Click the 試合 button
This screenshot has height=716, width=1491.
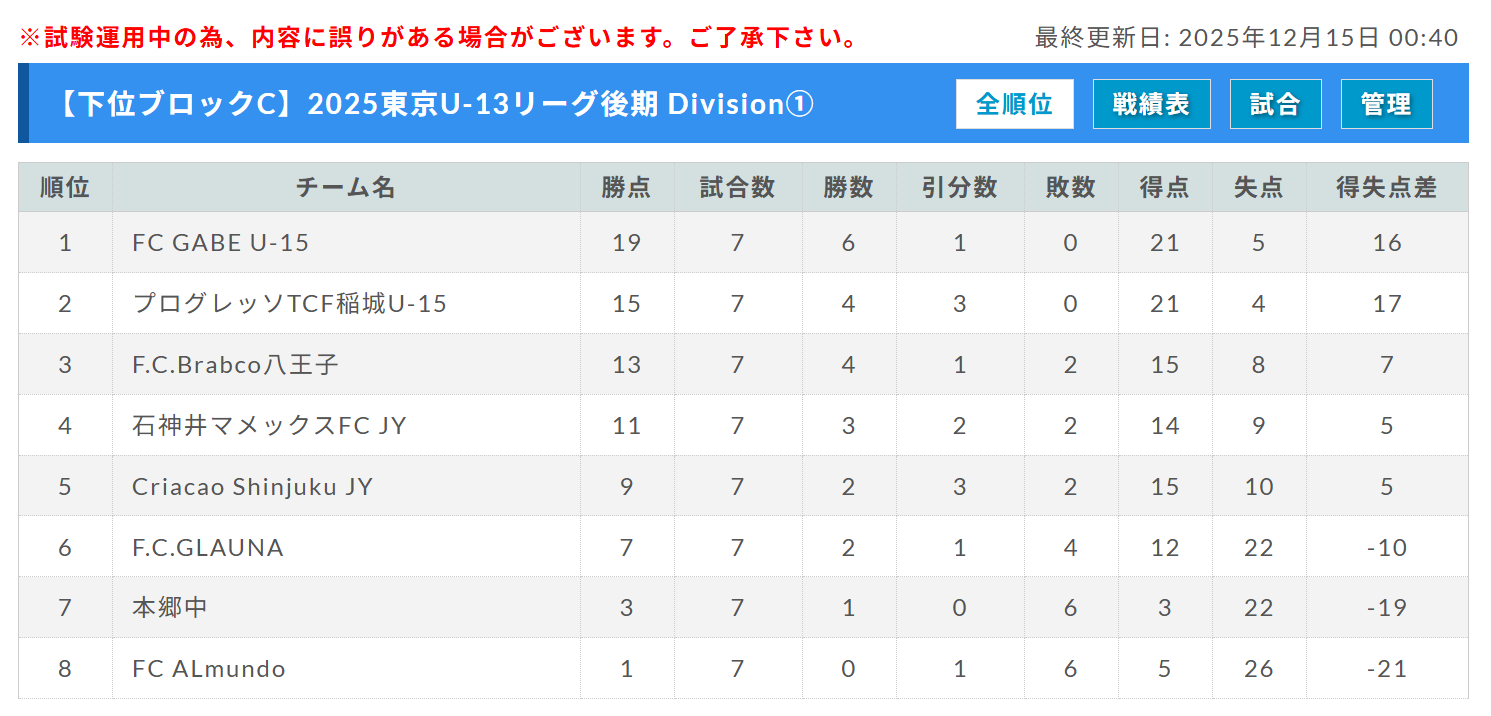(x=1275, y=104)
